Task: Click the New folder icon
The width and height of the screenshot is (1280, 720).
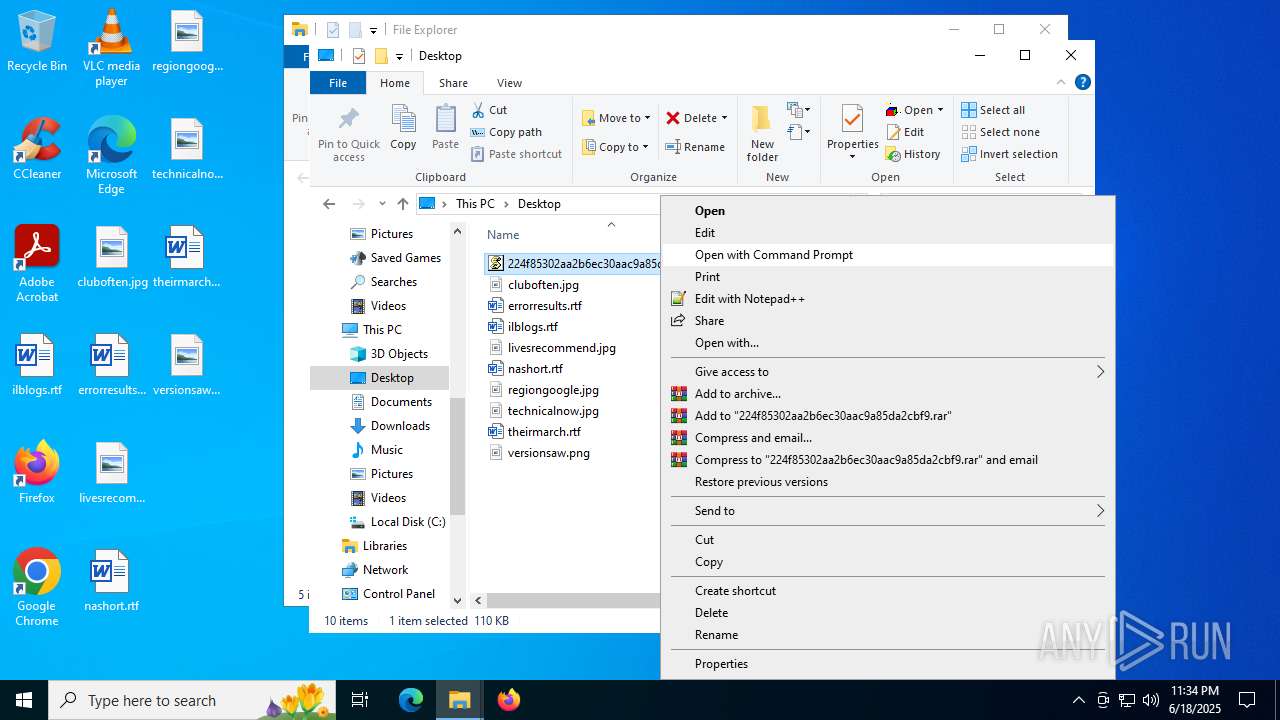Action: (762, 119)
